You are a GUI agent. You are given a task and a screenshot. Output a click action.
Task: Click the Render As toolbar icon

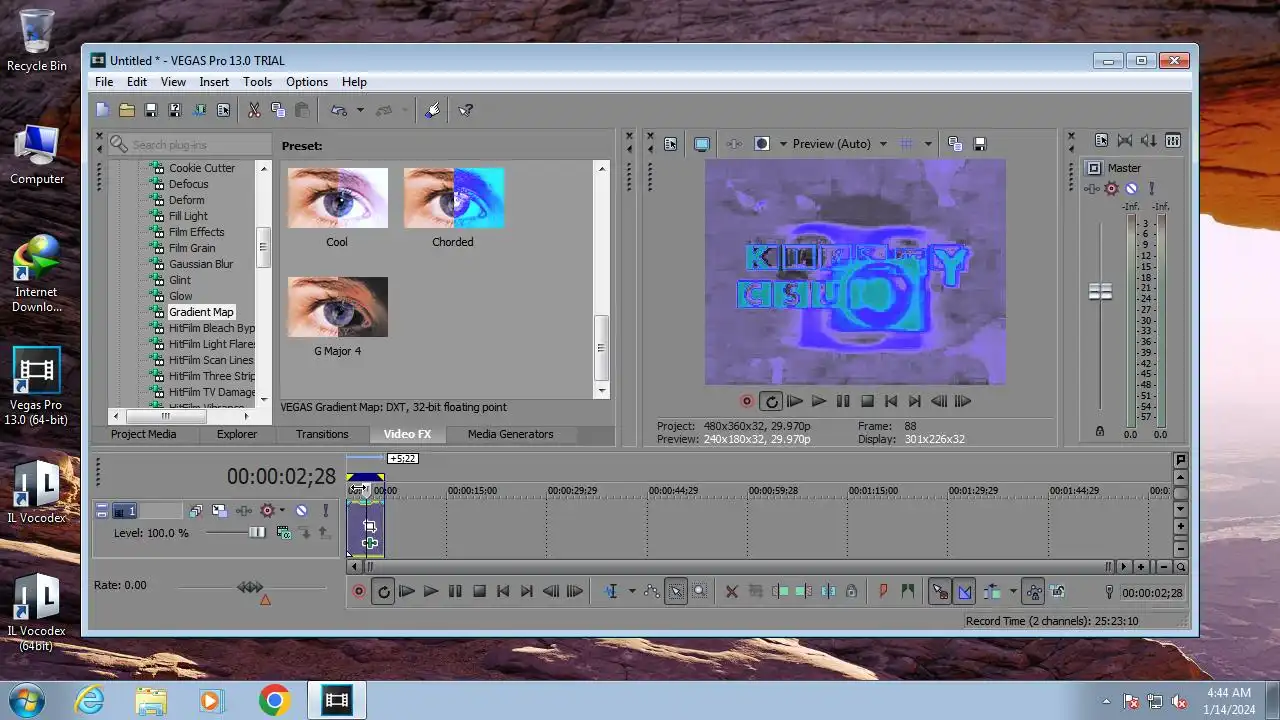(199, 111)
